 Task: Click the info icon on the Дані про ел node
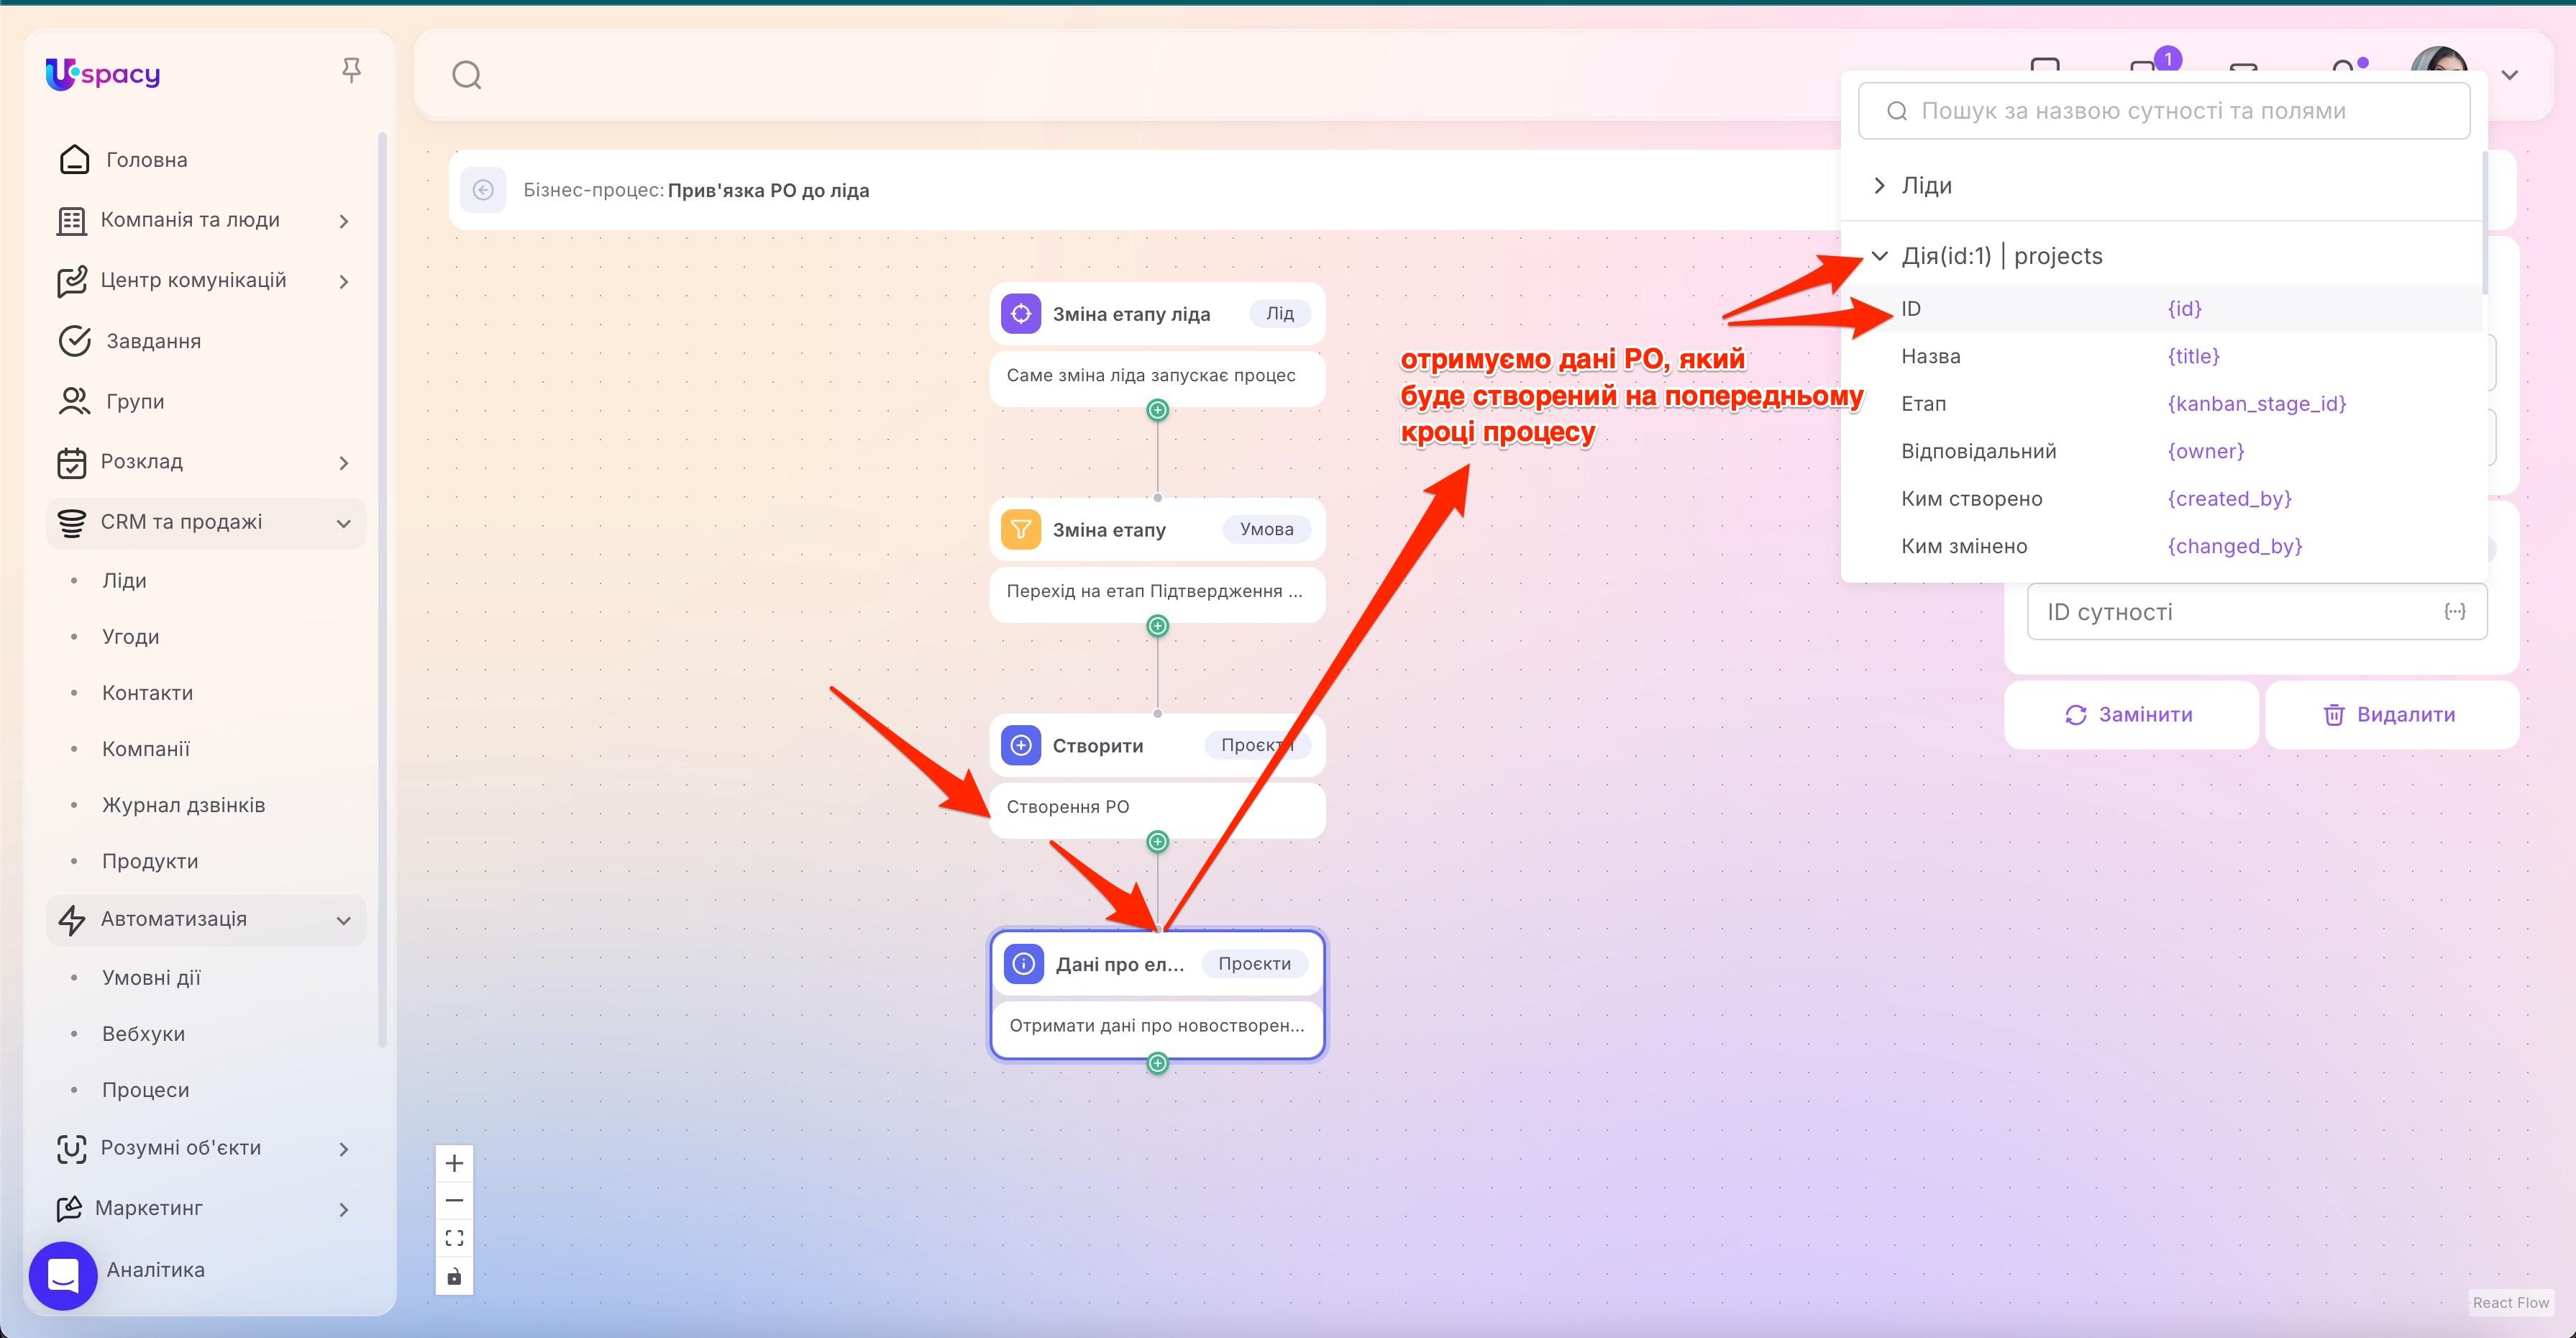(x=1022, y=963)
